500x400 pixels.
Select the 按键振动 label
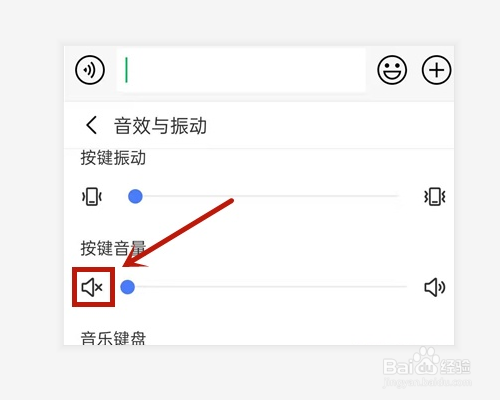pos(113,158)
